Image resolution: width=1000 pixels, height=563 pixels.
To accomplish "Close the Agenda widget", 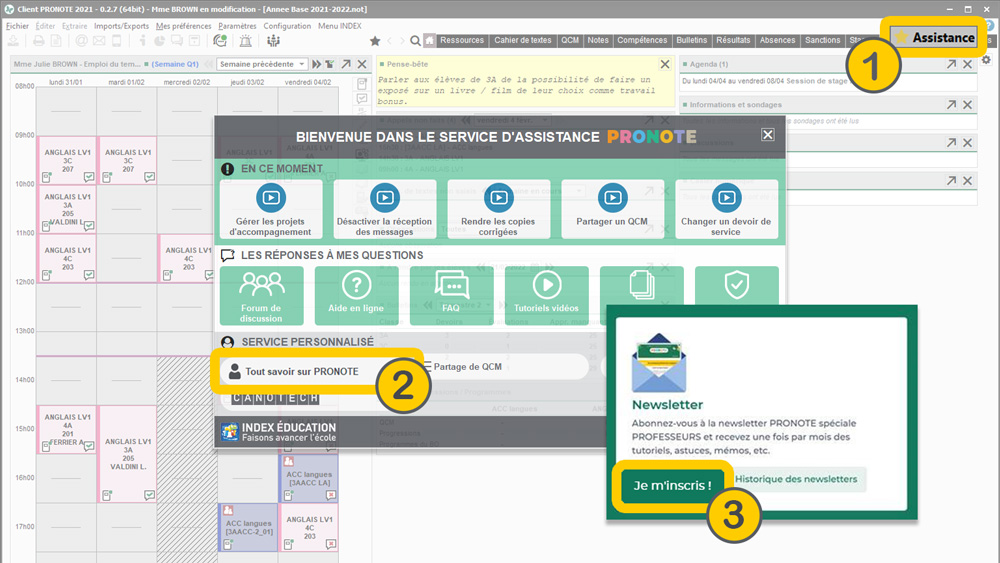I will click(967, 64).
